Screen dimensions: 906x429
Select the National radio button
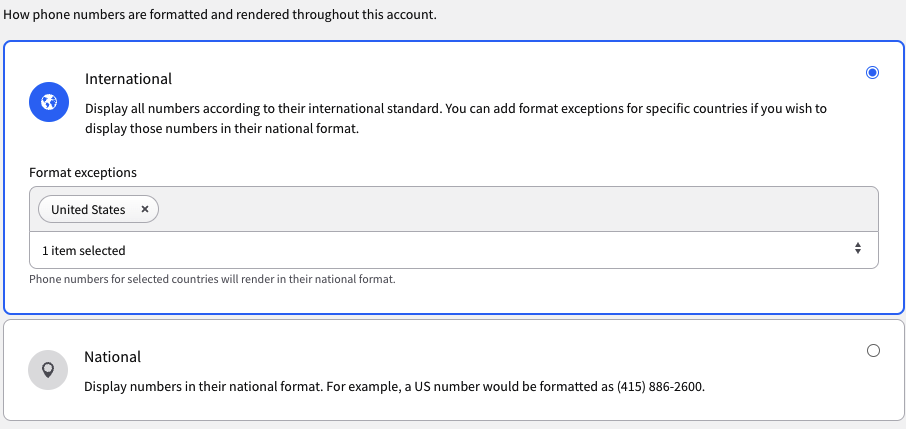[x=873, y=350]
